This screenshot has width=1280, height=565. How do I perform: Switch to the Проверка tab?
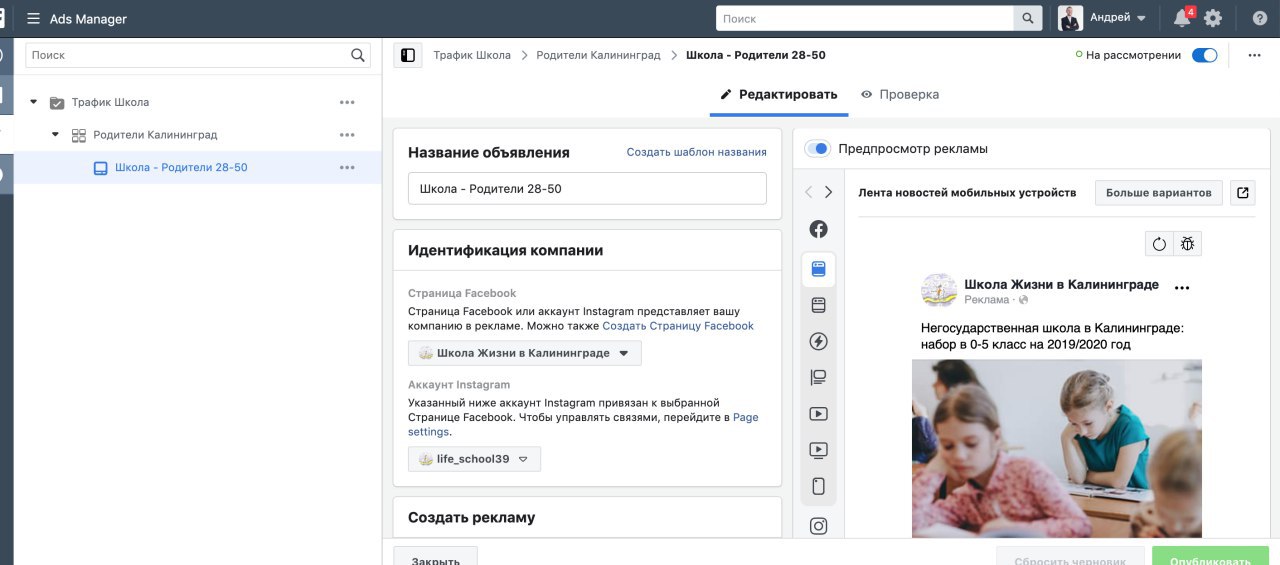click(x=900, y=95)
